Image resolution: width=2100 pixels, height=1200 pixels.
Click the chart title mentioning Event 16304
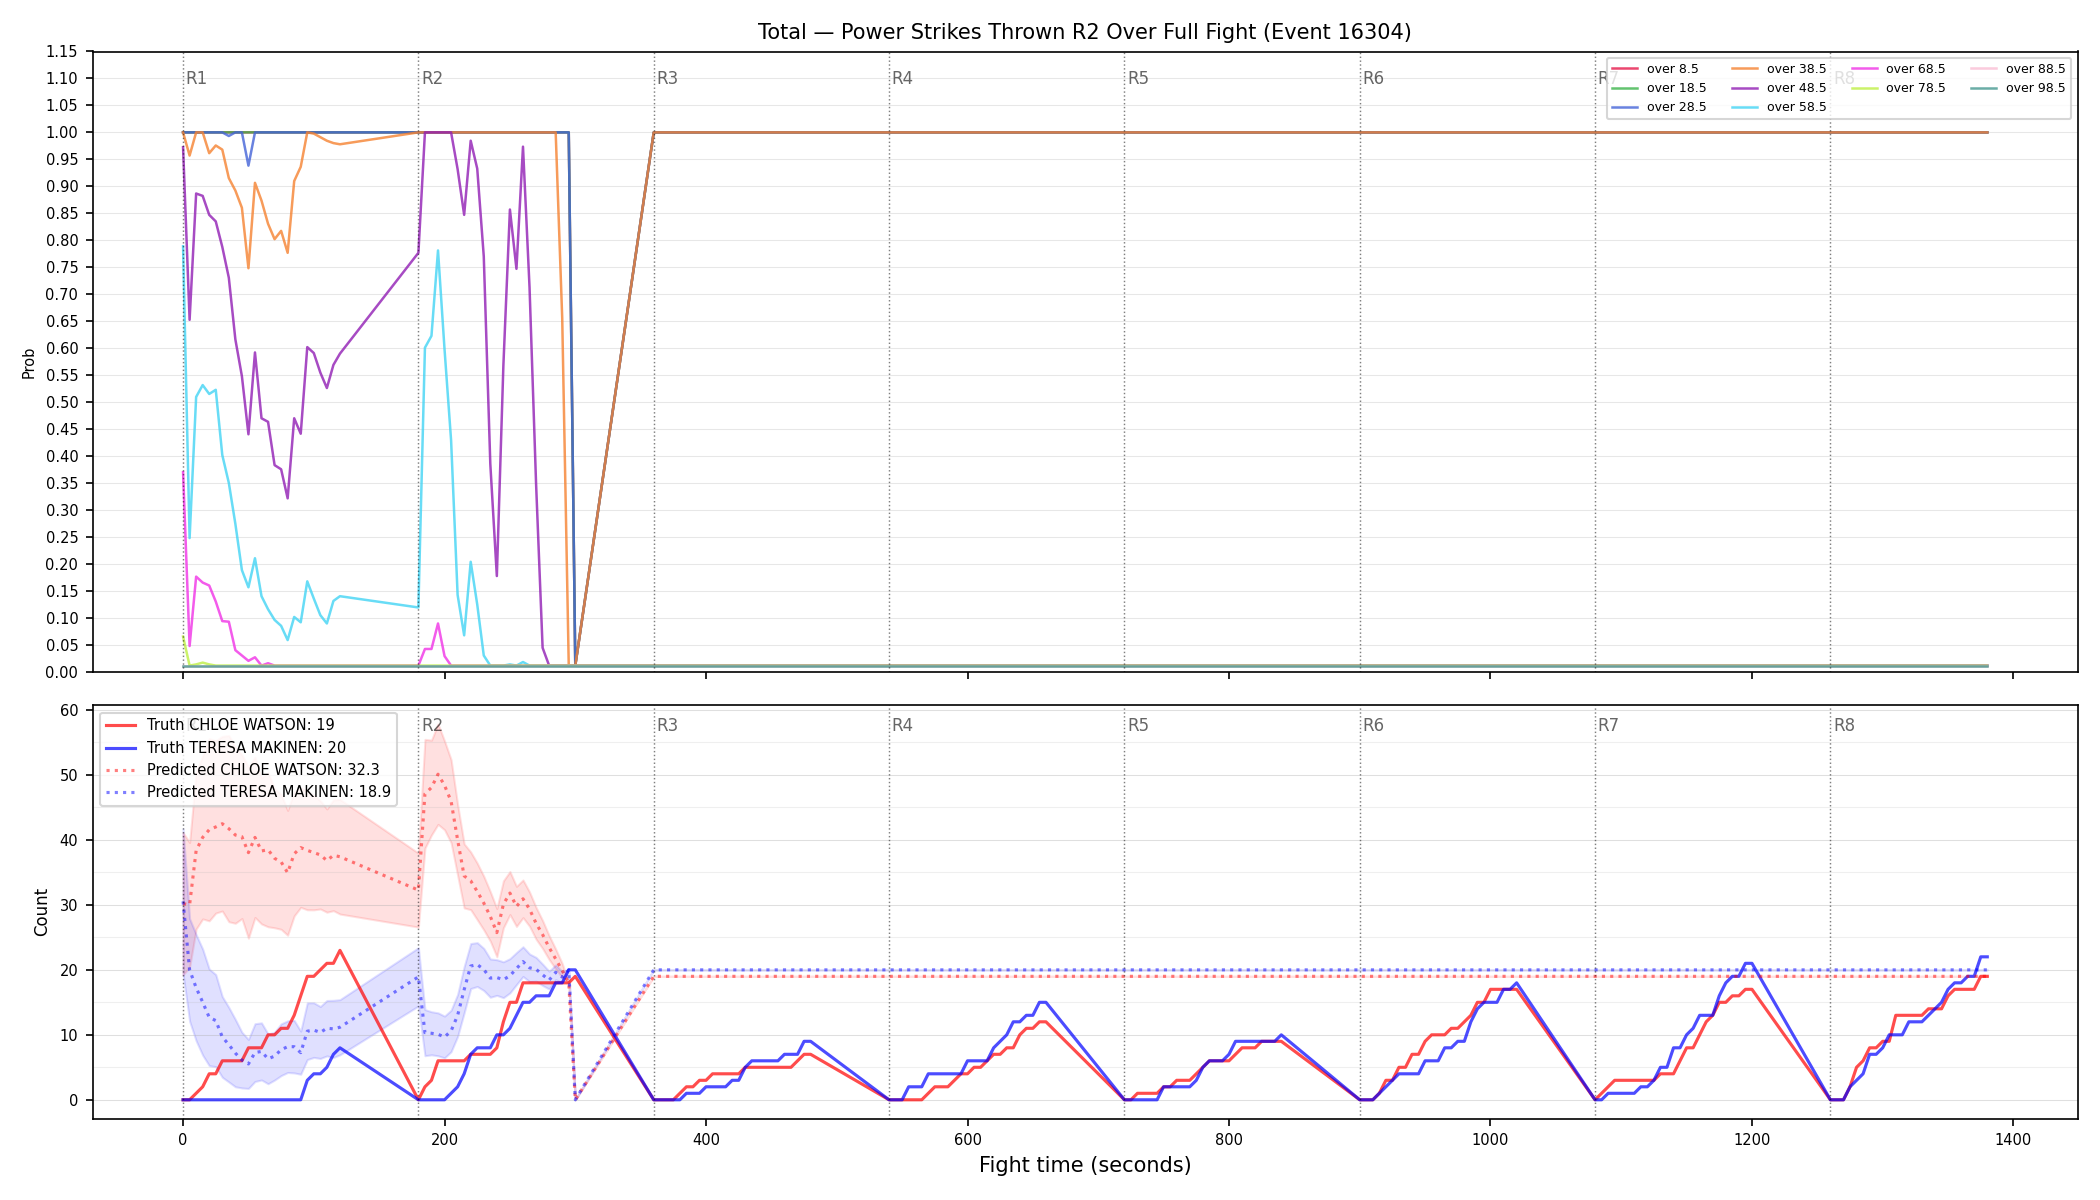[1084, 32]
